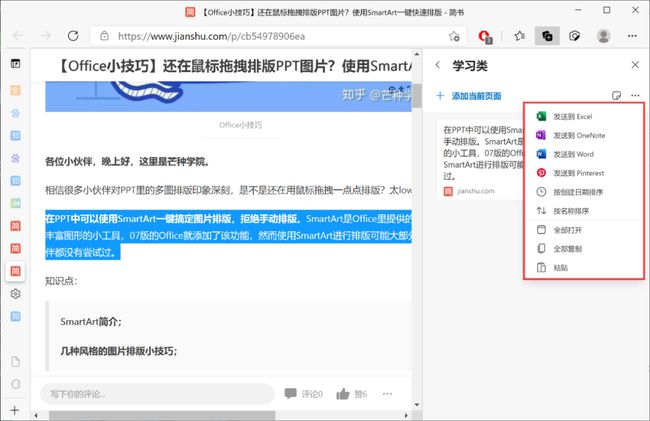Open article more options ellipsis at bottom
Viewport: 650px width, 421px height.
tap(387, 394)
